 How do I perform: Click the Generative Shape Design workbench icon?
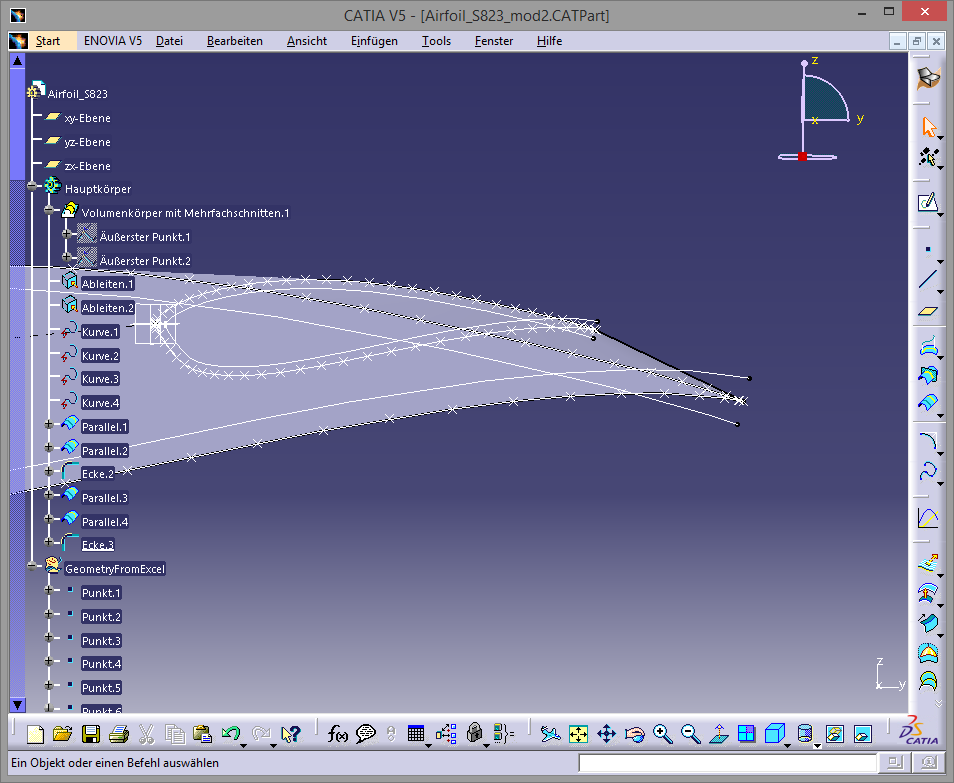point(928,78)
